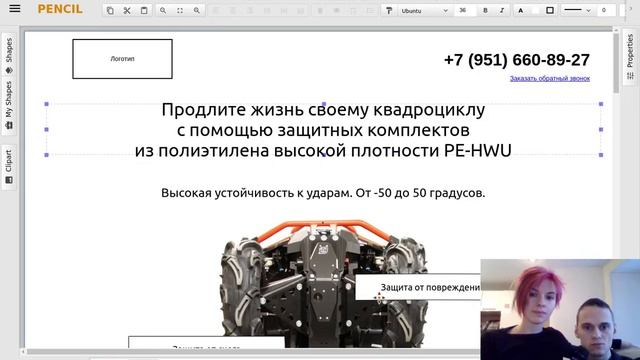
Task: Click the Copy toolbar icon
Action: coord(110,11)
